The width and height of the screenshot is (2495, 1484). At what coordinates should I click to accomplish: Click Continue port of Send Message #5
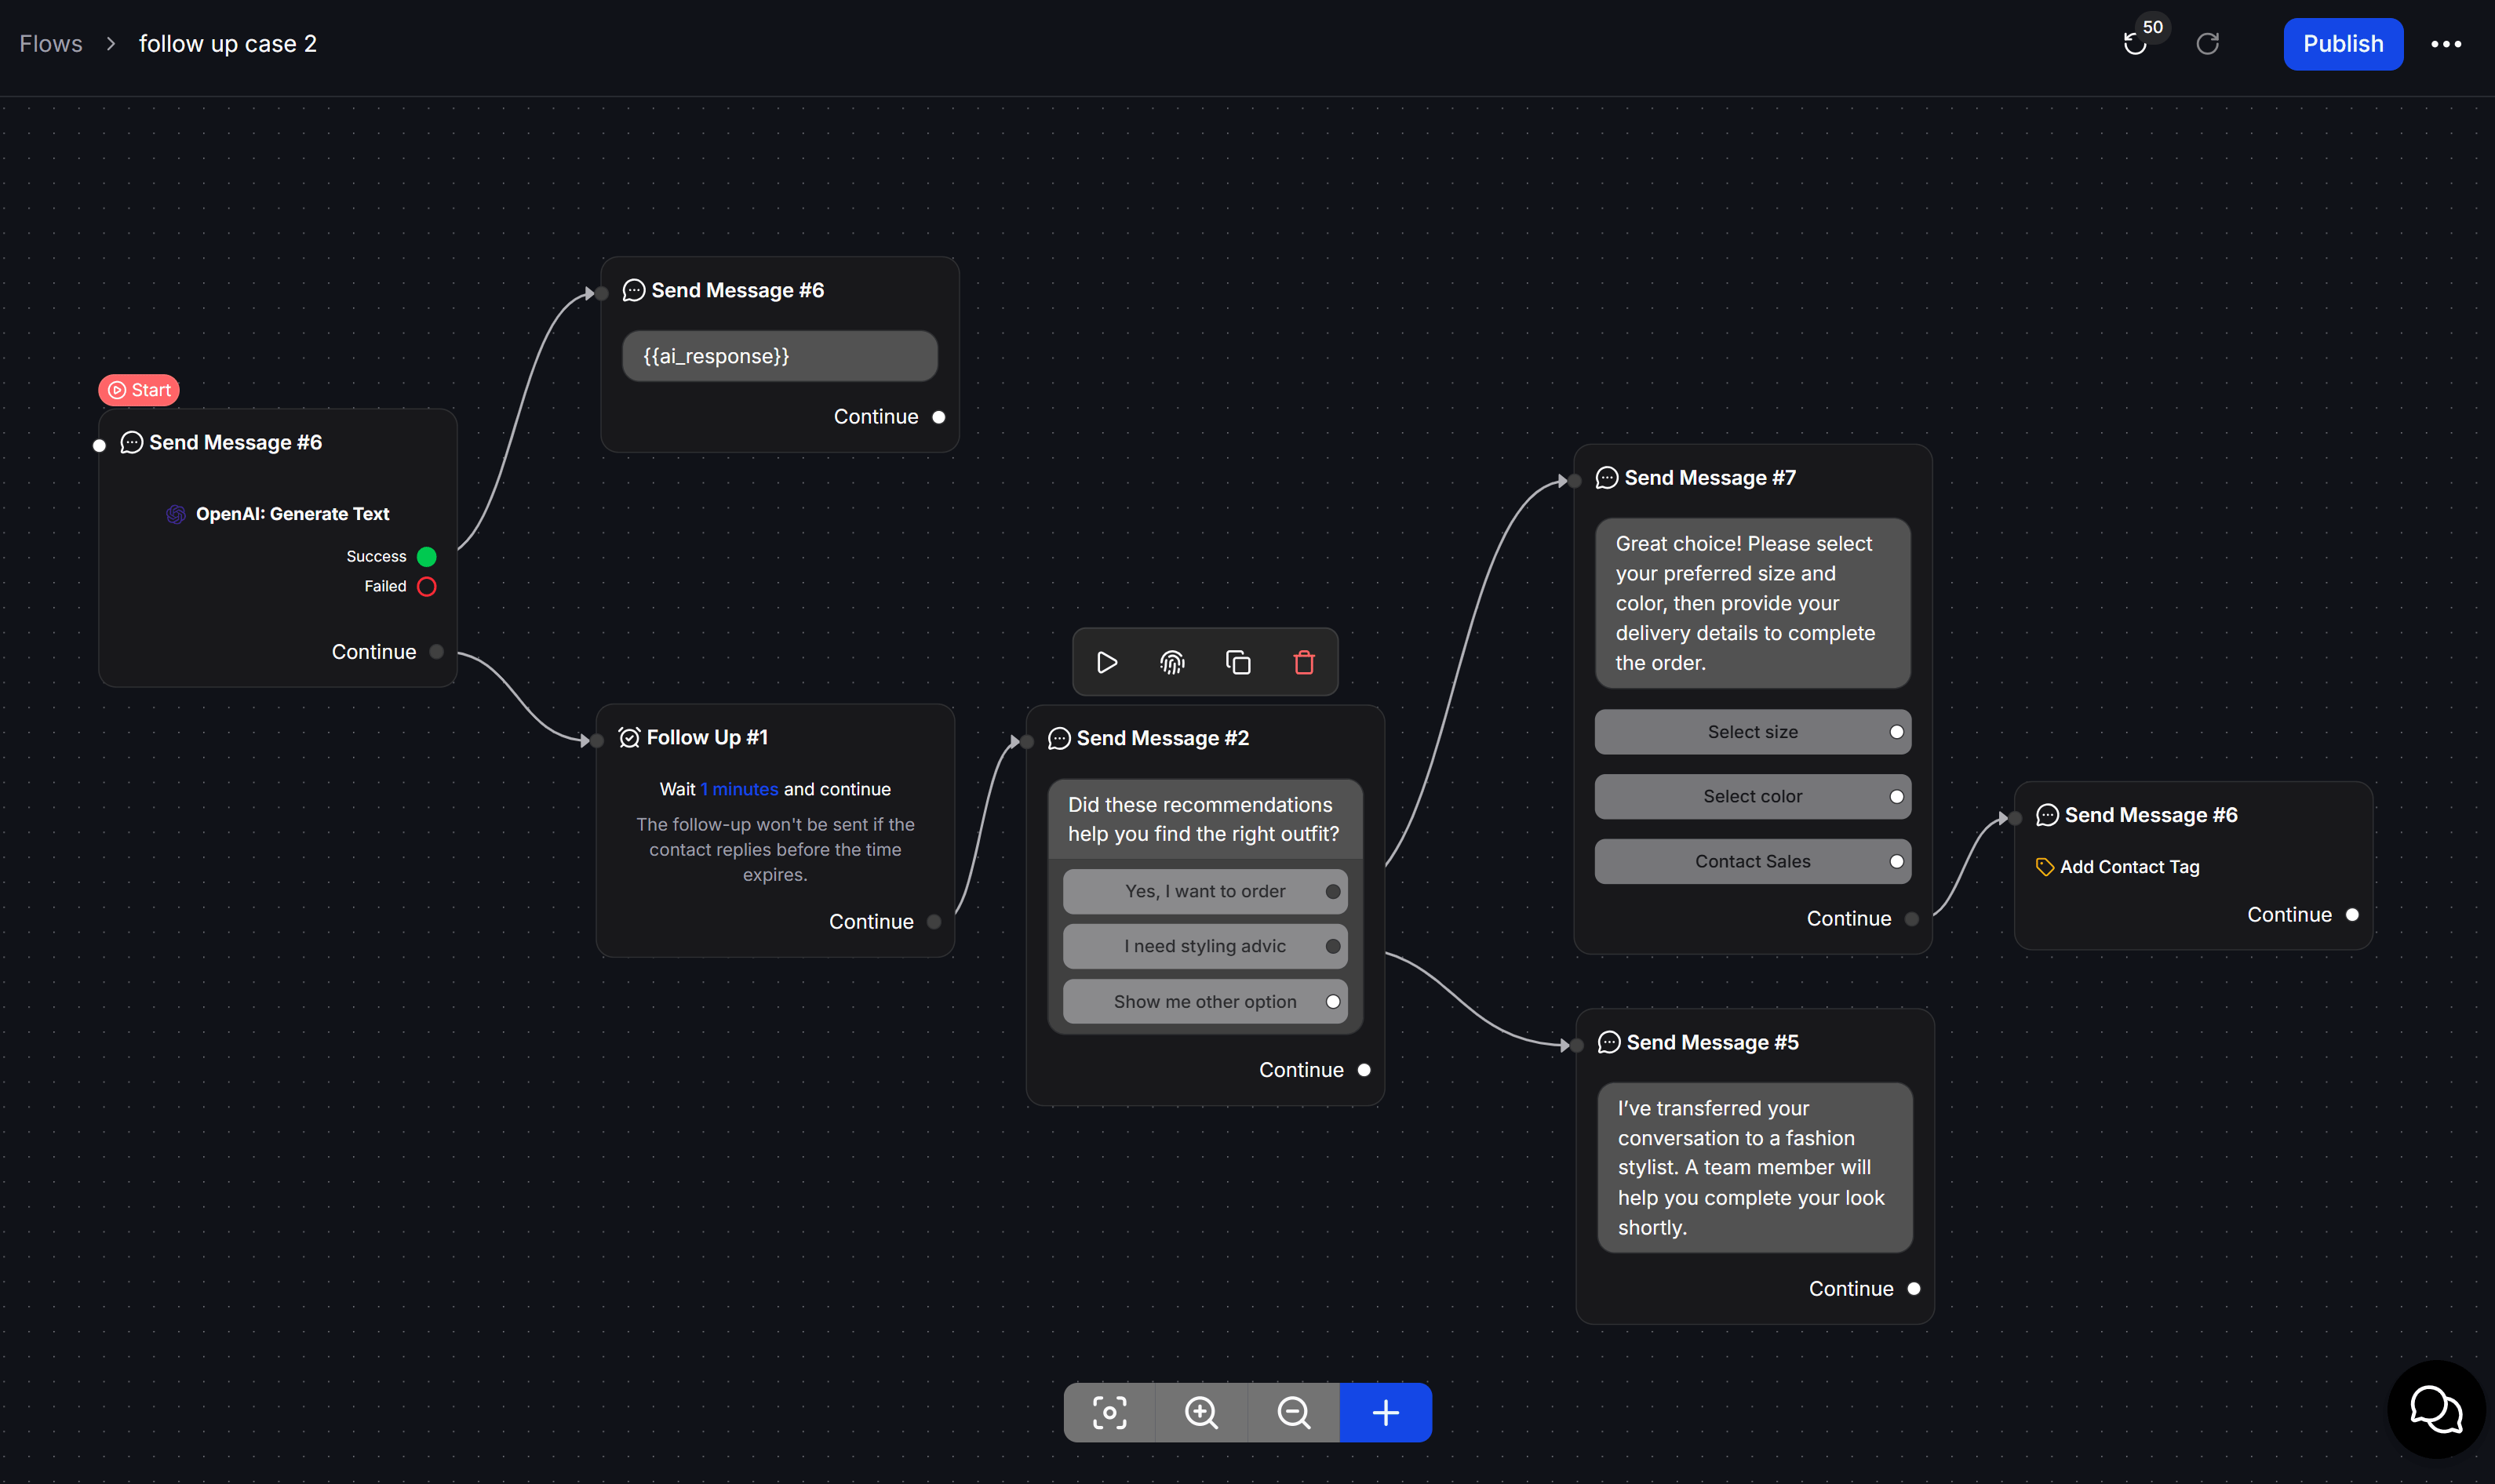point(1914,1289)
